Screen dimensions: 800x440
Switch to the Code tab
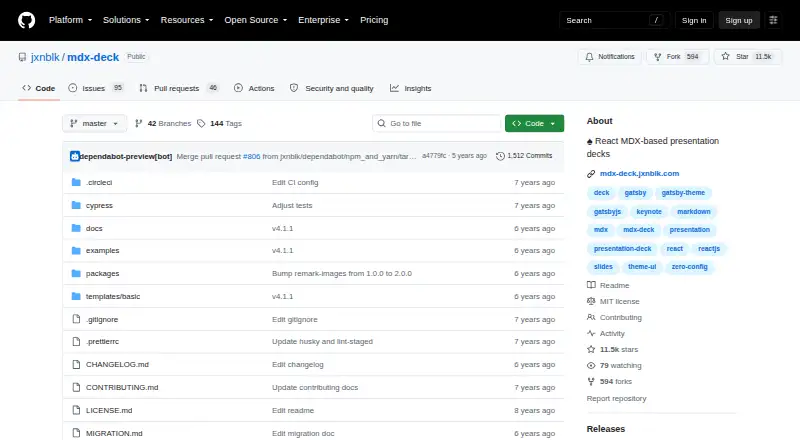39,88
